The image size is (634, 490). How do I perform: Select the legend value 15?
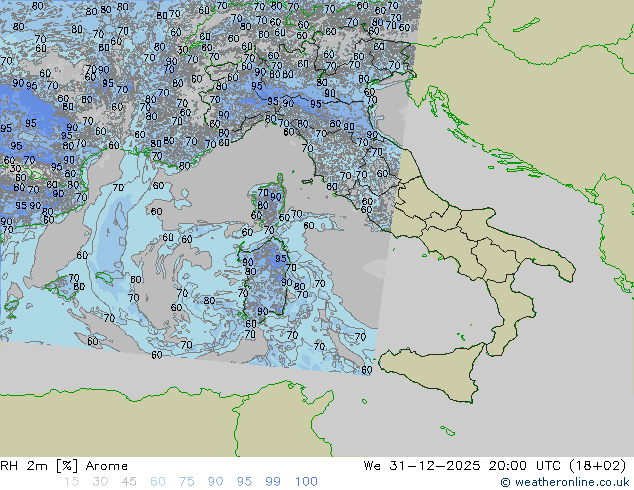pyautogui.click(x=71, y=482)
